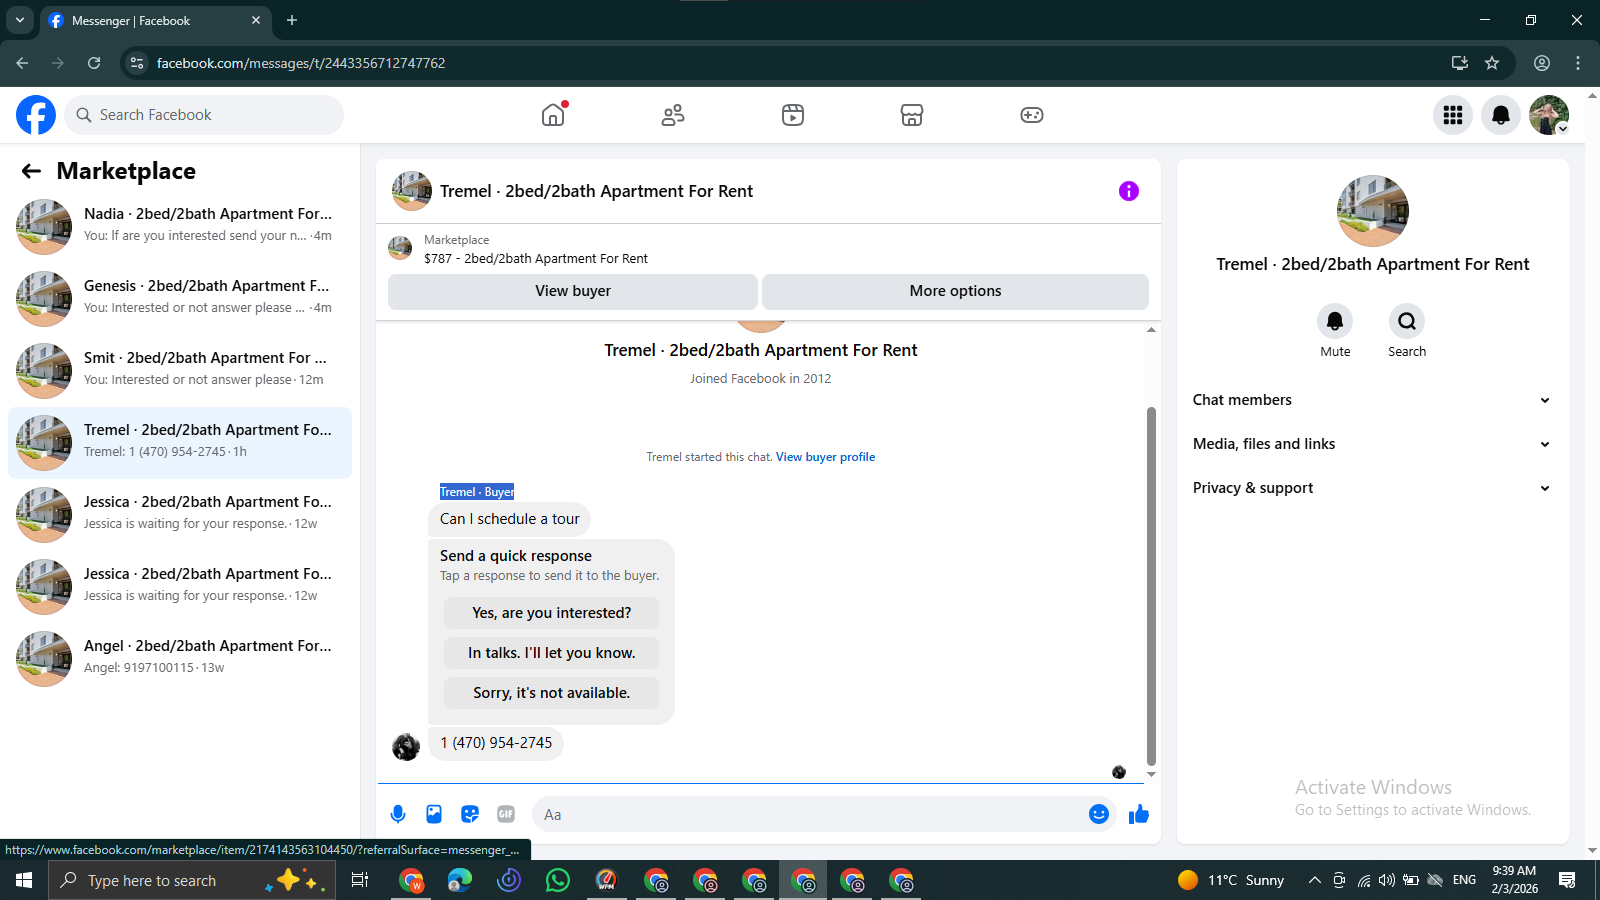Open Microsoft Edge from the taskbar
This screenshot has height=900, width=1600.
(x=460, y=880)
